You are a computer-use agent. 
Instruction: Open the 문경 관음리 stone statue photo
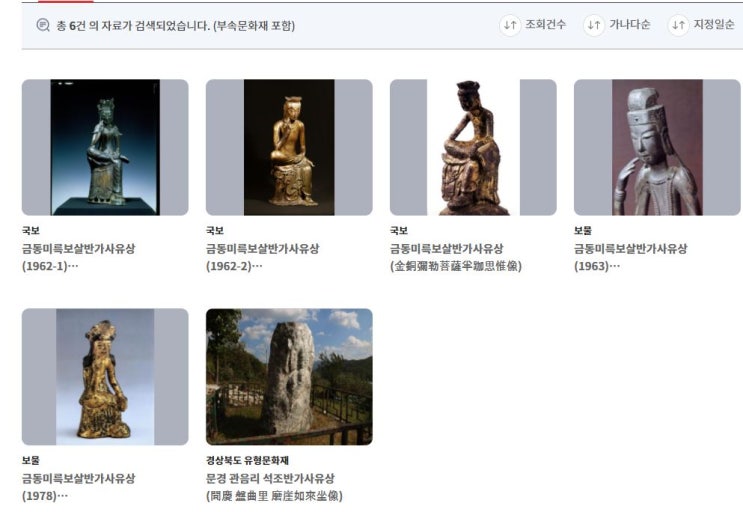pos(289,377)
